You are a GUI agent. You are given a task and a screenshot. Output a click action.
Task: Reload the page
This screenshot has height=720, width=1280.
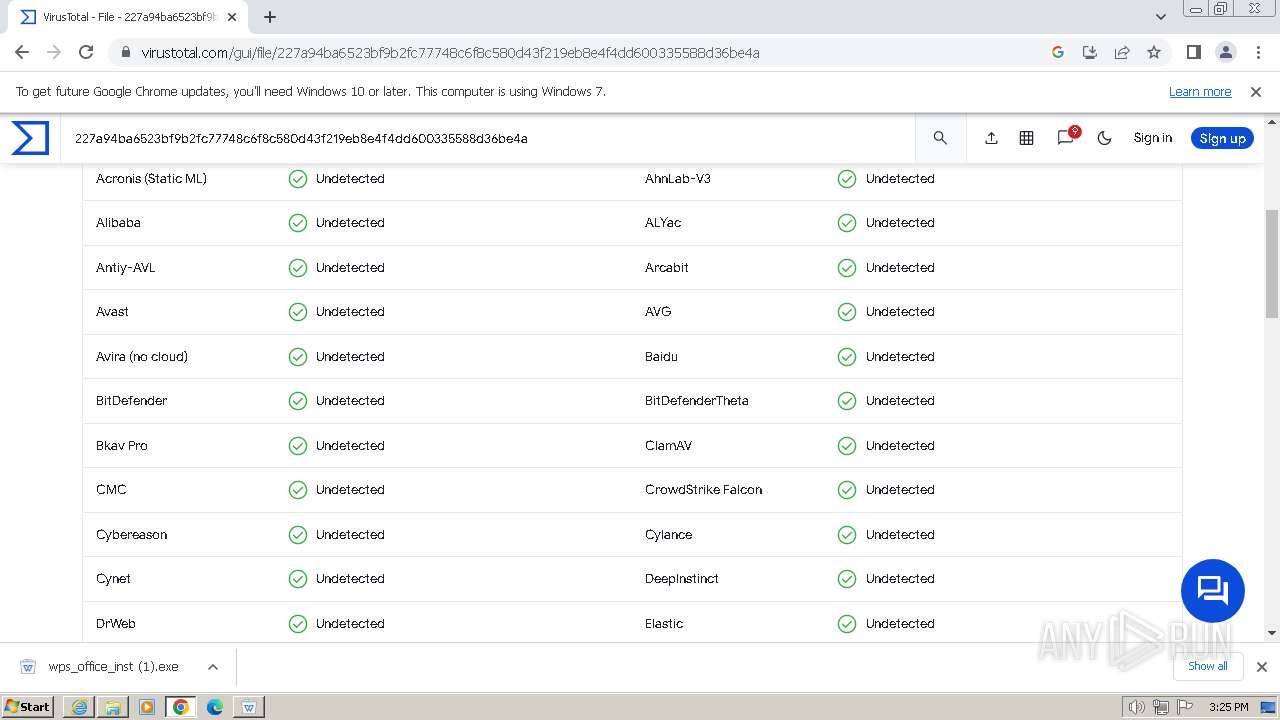pos(86,52)
